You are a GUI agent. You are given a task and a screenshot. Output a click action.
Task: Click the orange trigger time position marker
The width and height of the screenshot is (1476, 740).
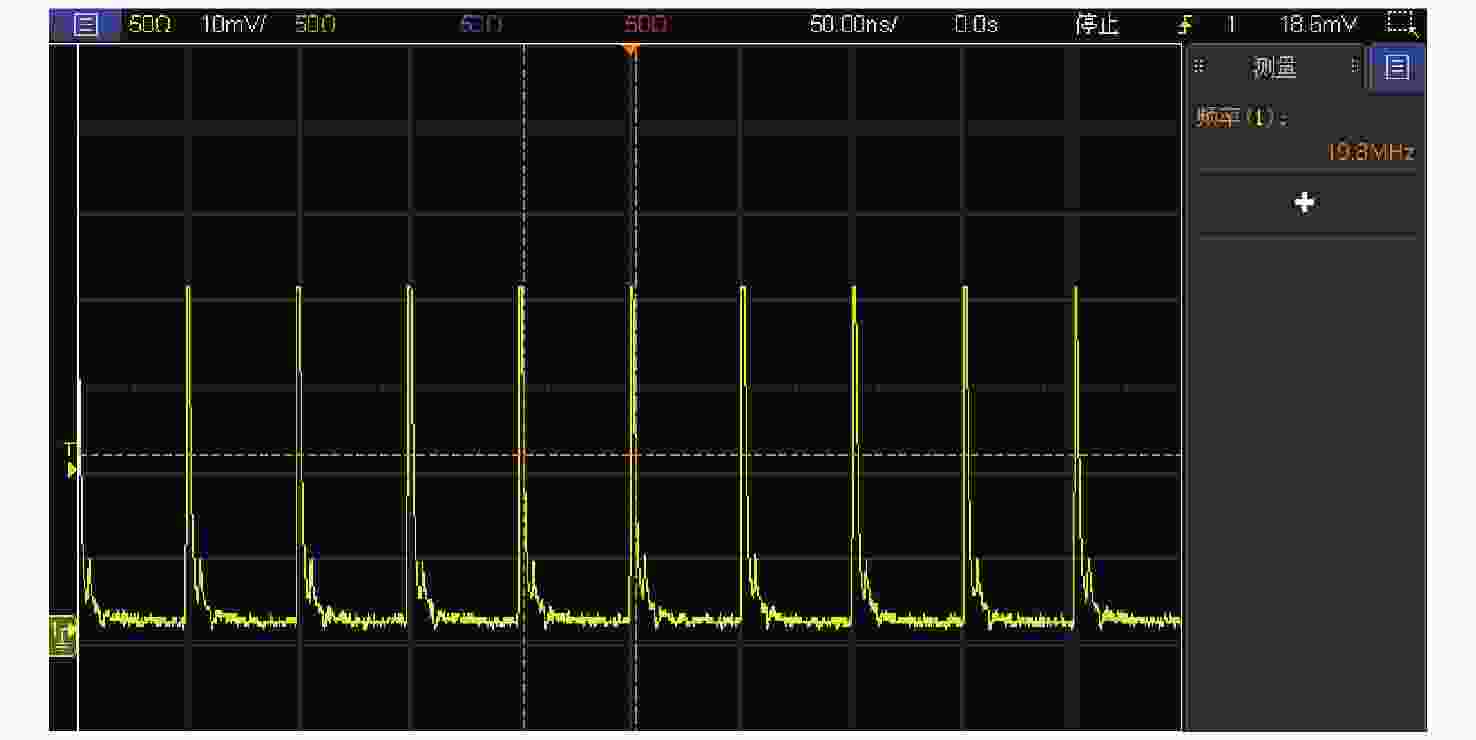630,50
